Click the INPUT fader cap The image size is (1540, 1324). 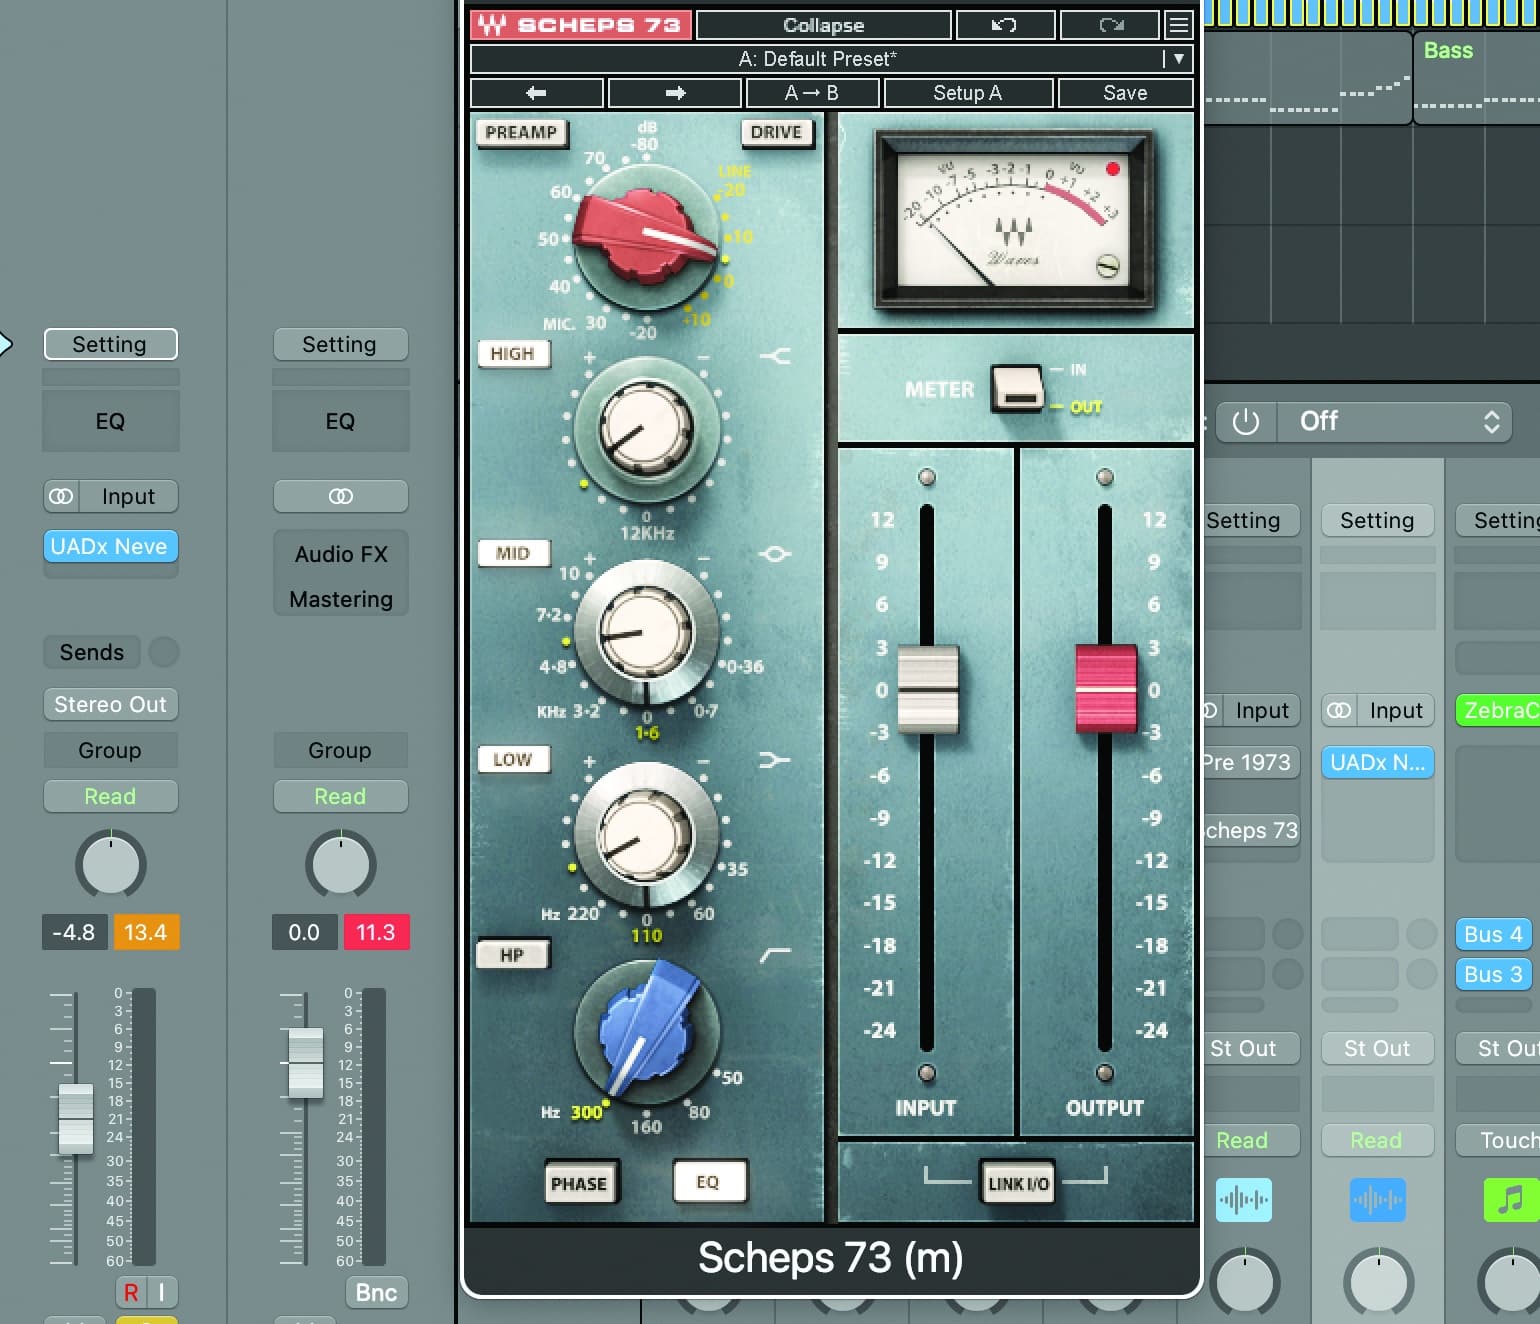pyautogui.click(x=928, y=690)
